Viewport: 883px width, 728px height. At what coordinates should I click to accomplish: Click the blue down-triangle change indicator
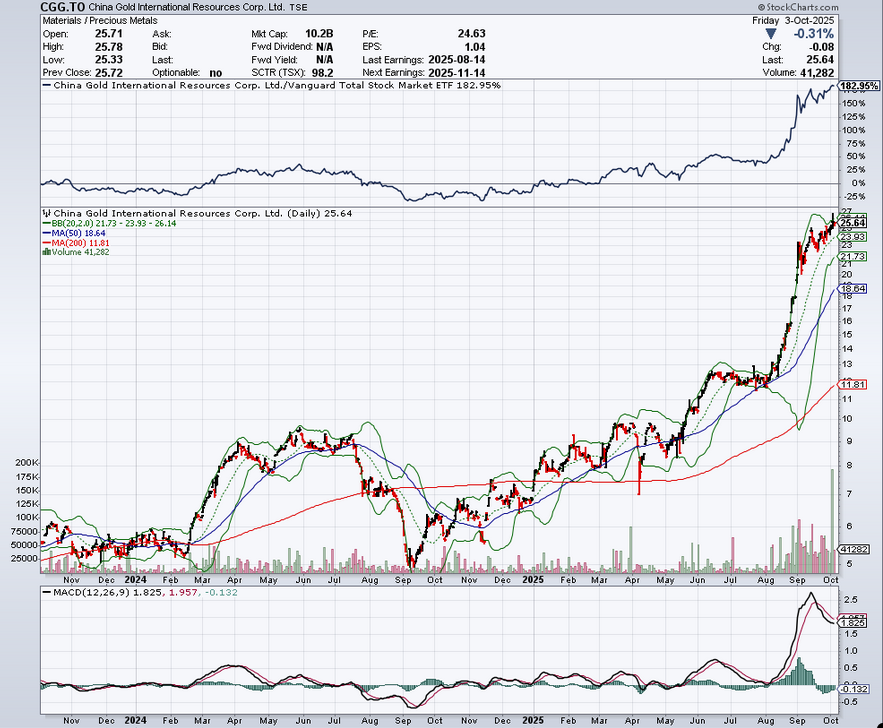click(x=771, y=34)
